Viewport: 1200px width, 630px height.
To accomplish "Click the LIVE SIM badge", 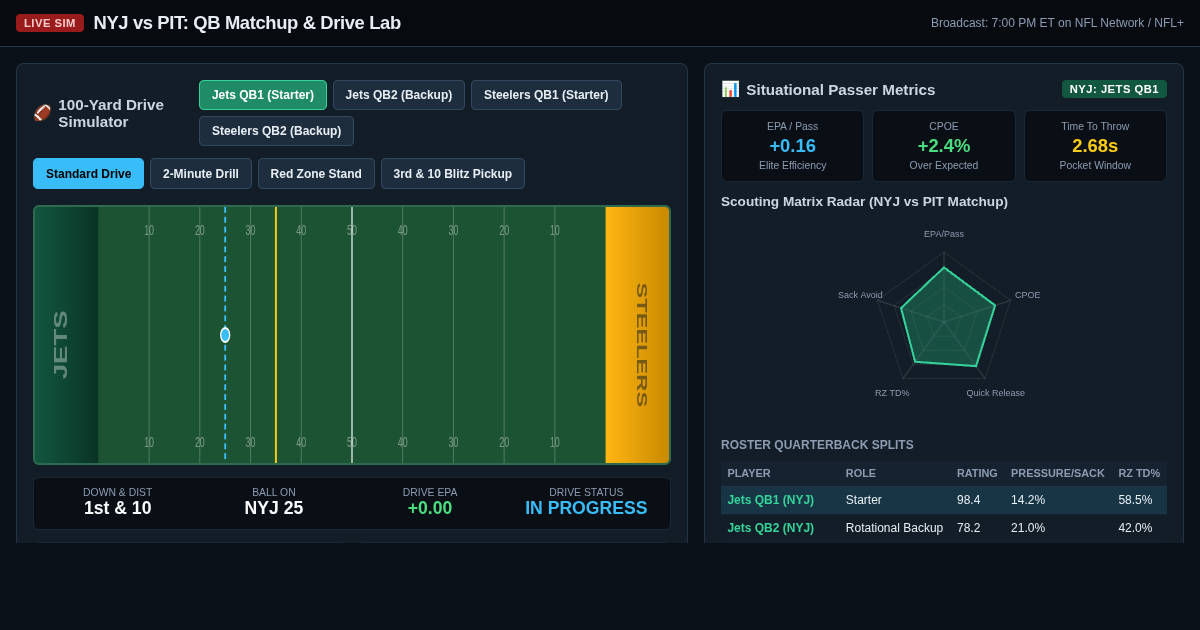I will [x=50, y=23].
